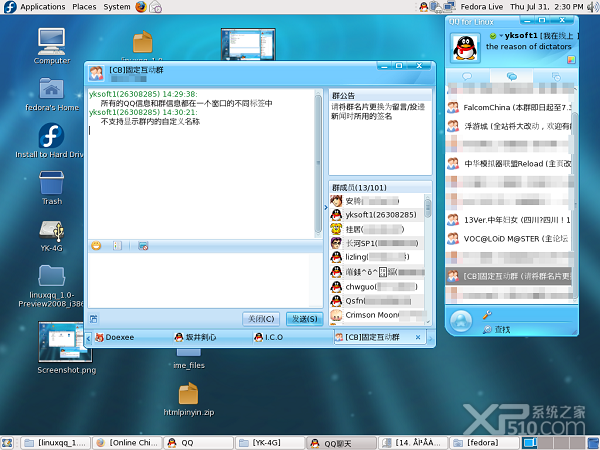The height and width of the screenshot is (450, 600).
Task: Select the Install to Hard Drive icon
Action: pos(50,141)
